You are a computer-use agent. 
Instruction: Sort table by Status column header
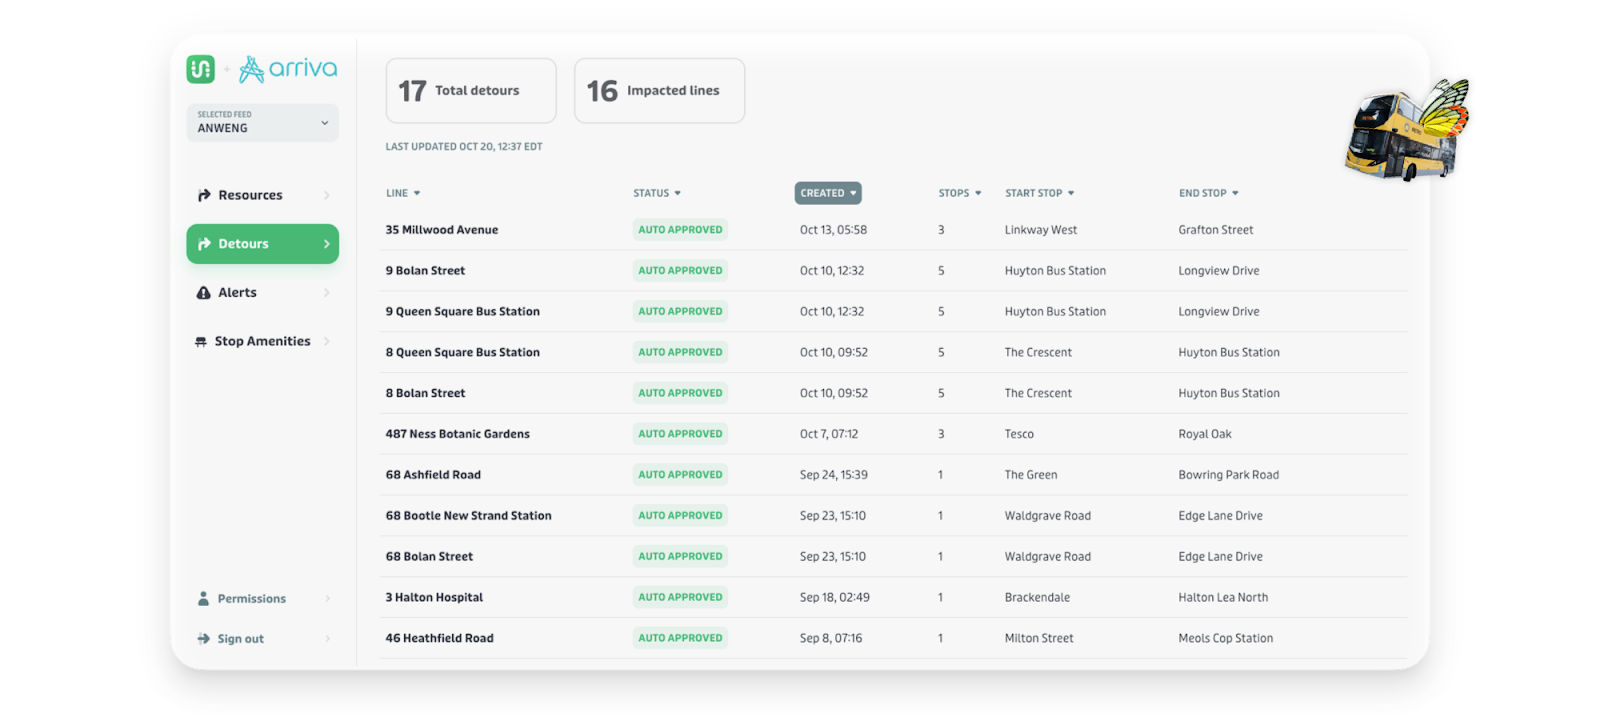point(656,193)
